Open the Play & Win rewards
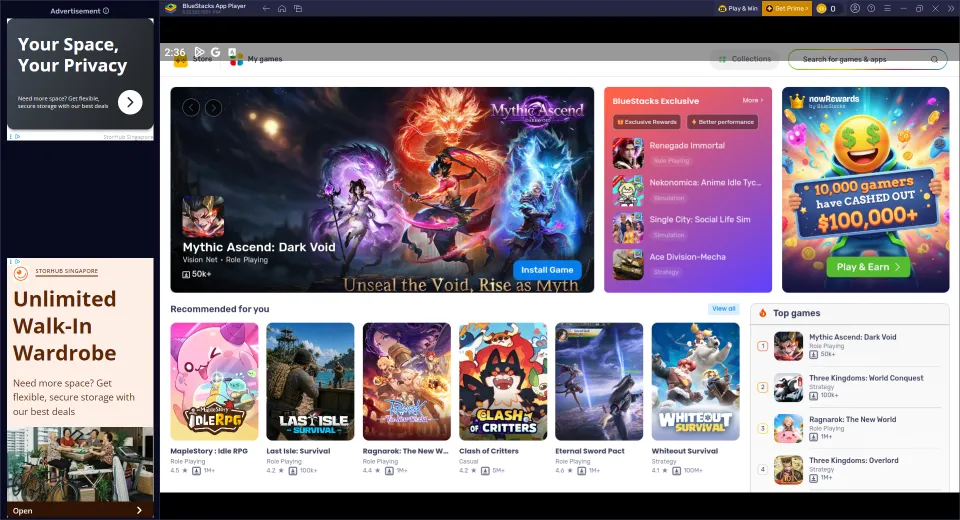Screen dimensions: 960x520 (738, 9)
